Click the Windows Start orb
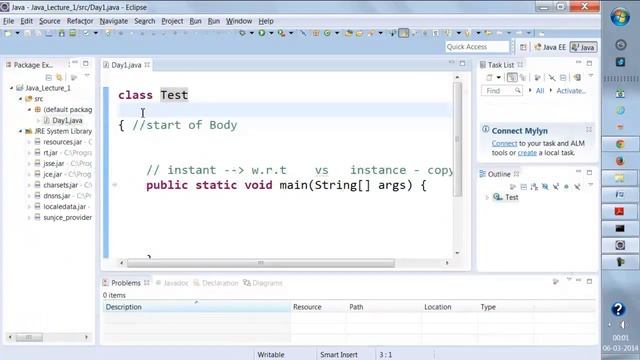640x360 pixels. tap(620, 17)
